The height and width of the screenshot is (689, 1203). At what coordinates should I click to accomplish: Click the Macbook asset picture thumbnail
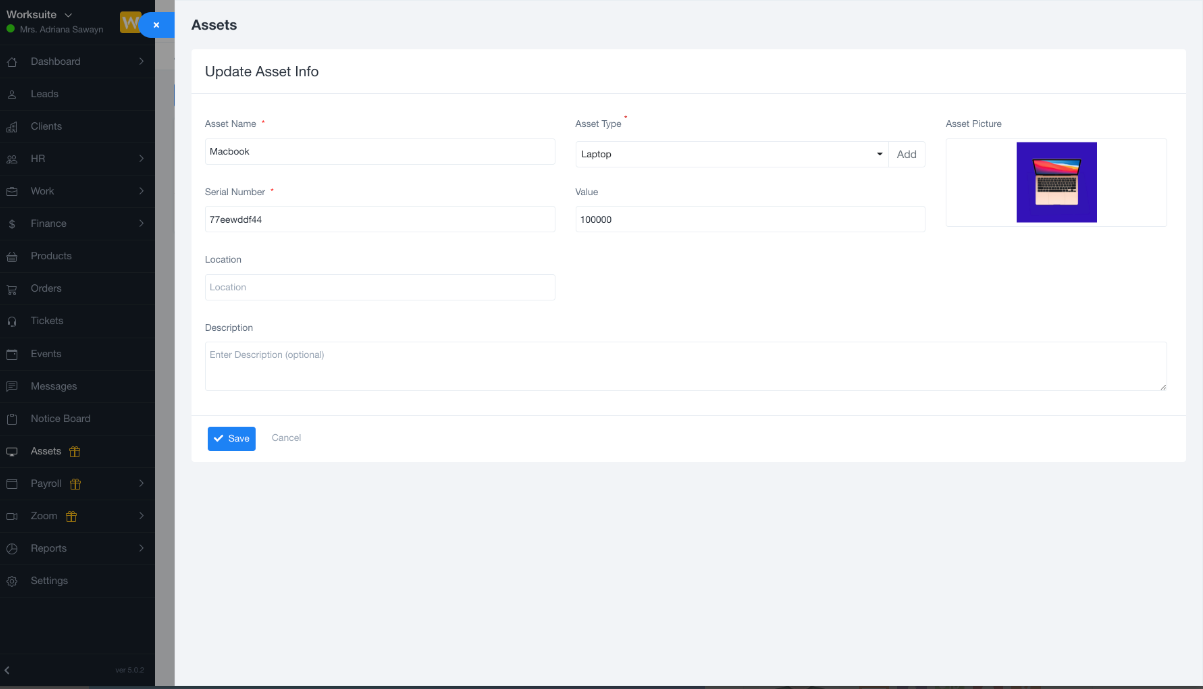coord(1056,182)
